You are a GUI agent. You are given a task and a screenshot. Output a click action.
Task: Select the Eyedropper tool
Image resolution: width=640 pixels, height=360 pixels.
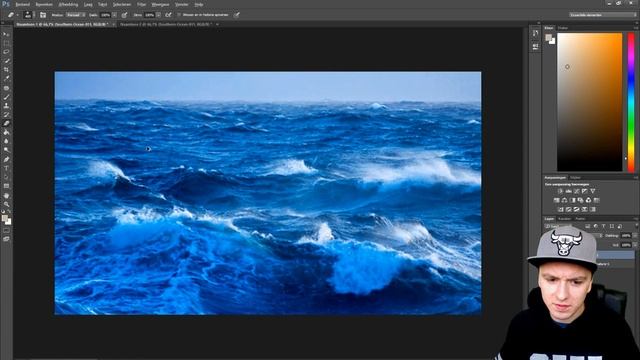click(x=6, y=79)
